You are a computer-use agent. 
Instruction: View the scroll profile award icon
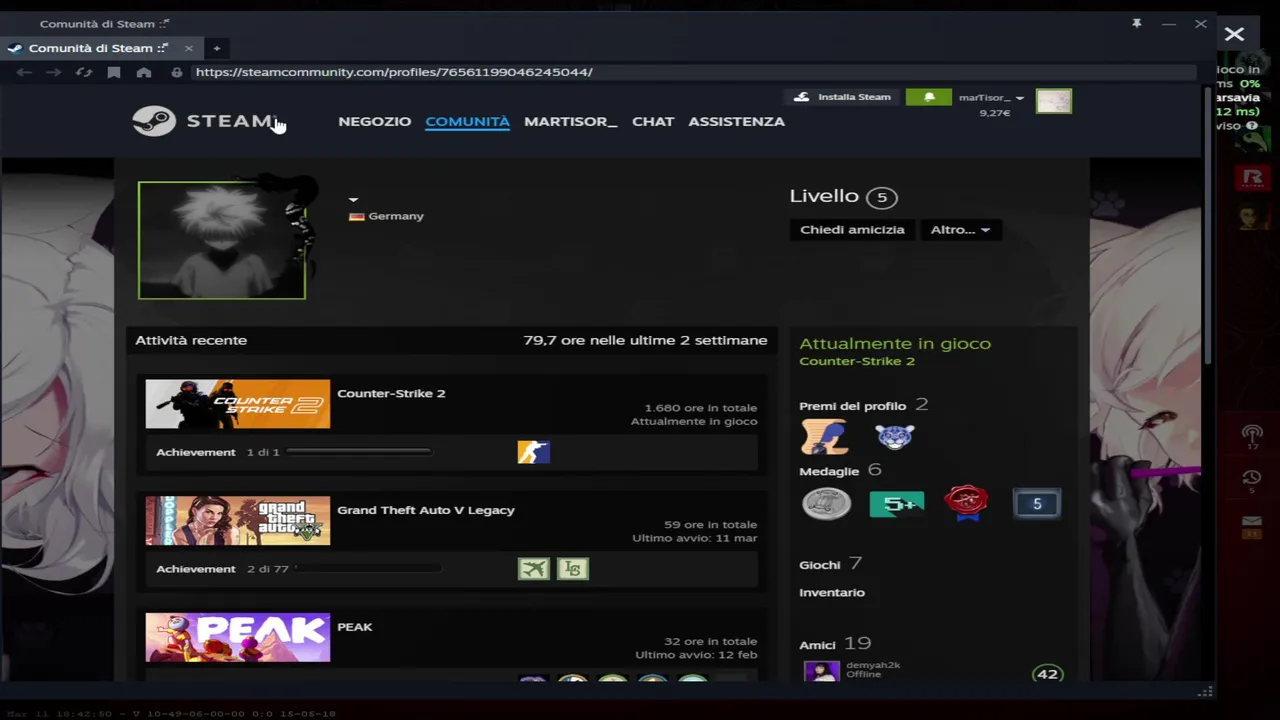[824, 437]
